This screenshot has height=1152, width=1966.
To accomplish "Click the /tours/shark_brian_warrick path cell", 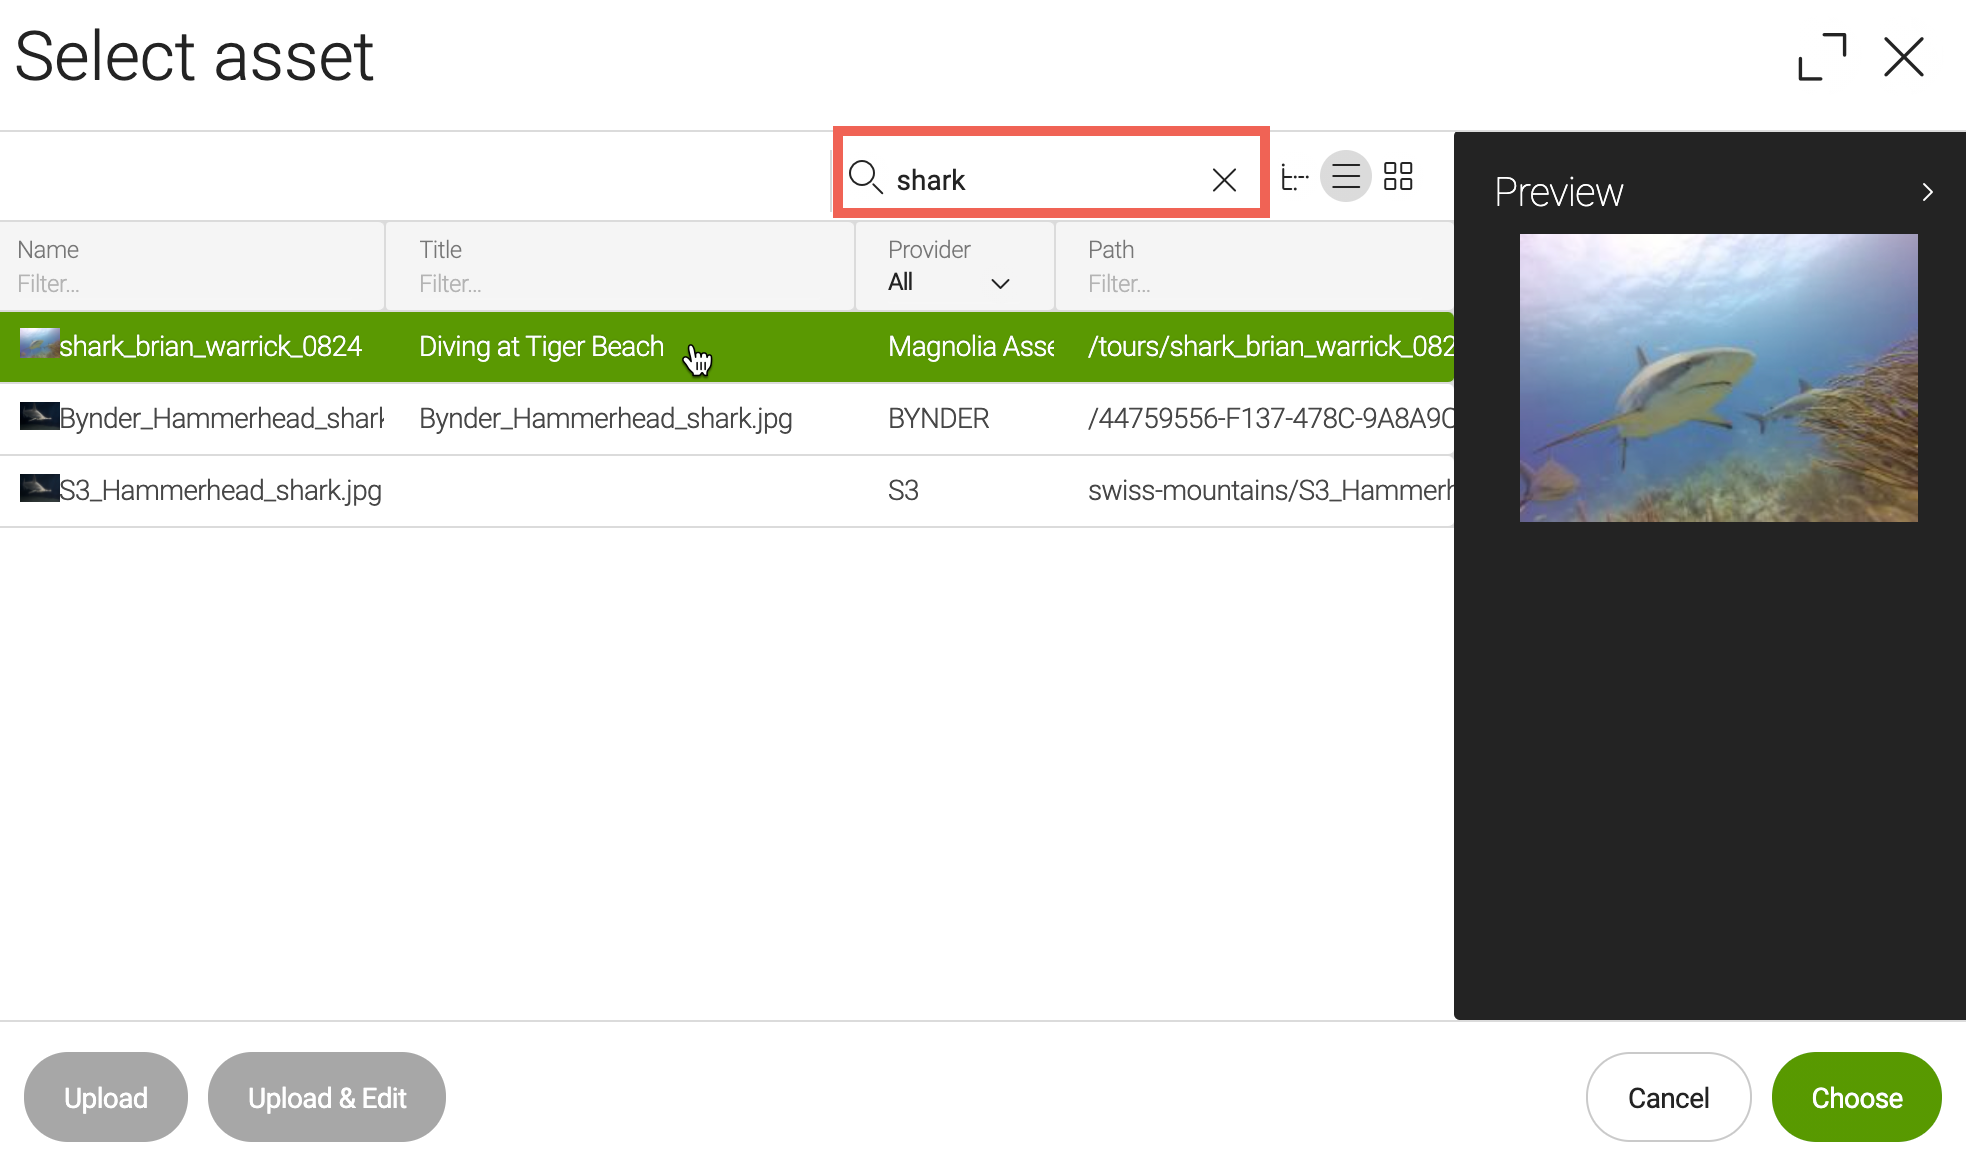I will point(1270,346).
